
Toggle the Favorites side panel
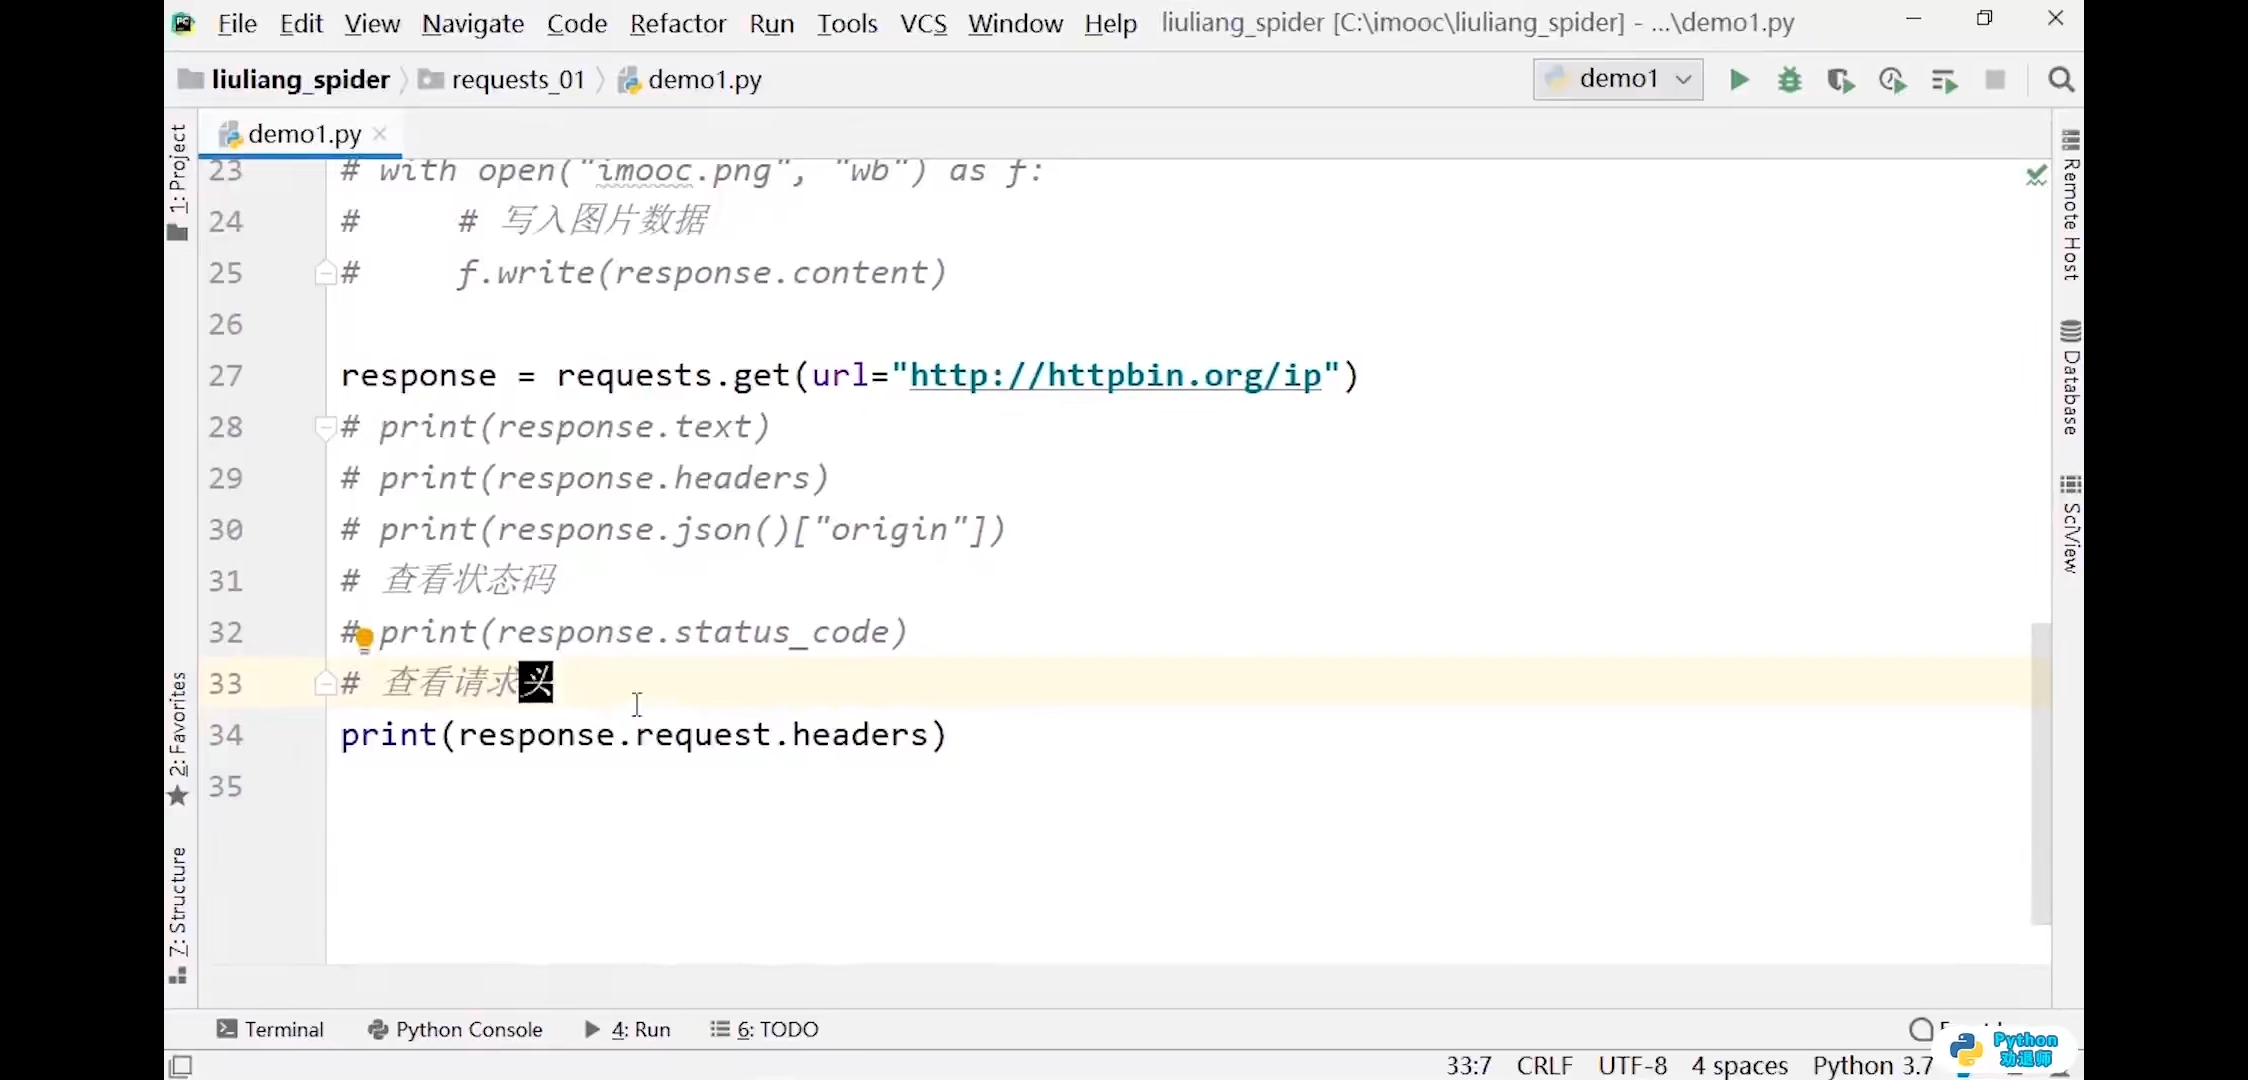(x=178, y=735)
